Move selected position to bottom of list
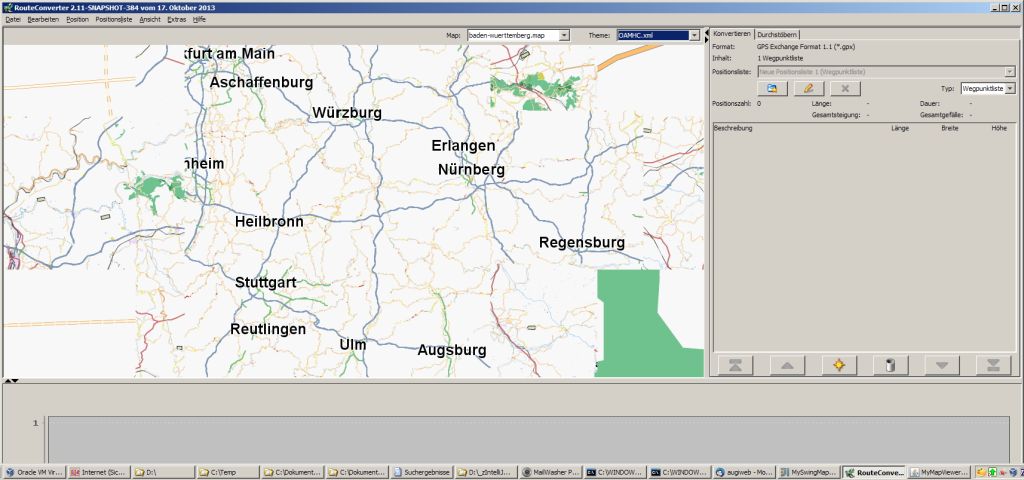This screenshot has height=480, width=1024. click(x=993, y=365)
